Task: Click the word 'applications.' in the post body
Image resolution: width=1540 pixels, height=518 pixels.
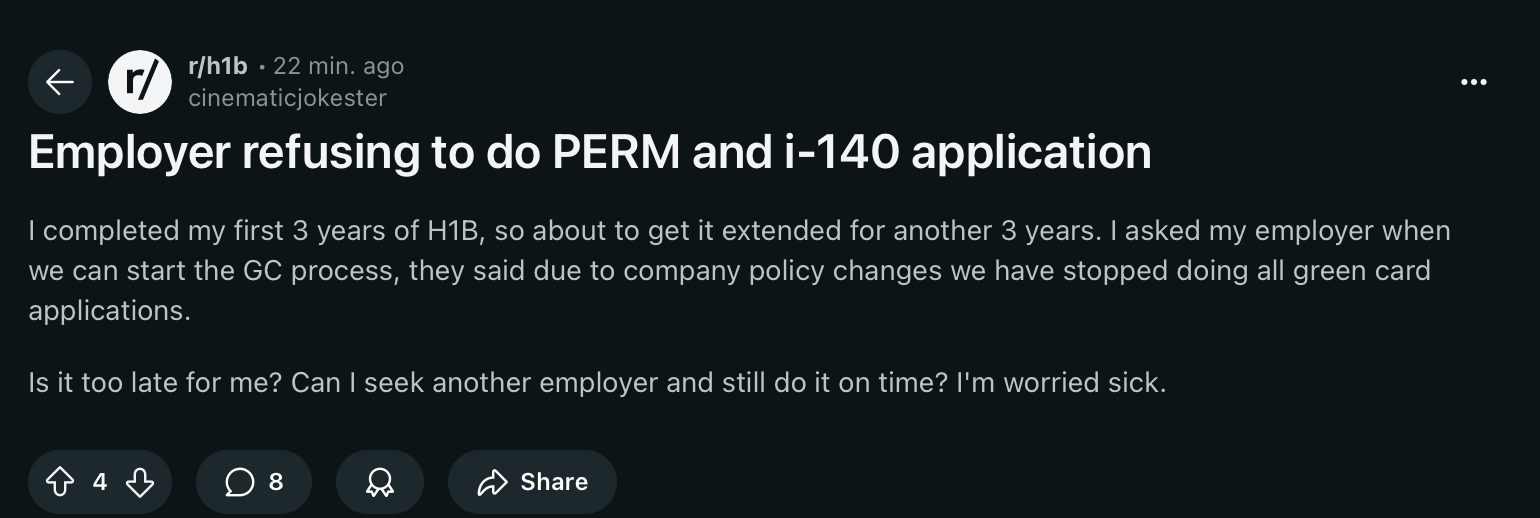Action: 109,311
